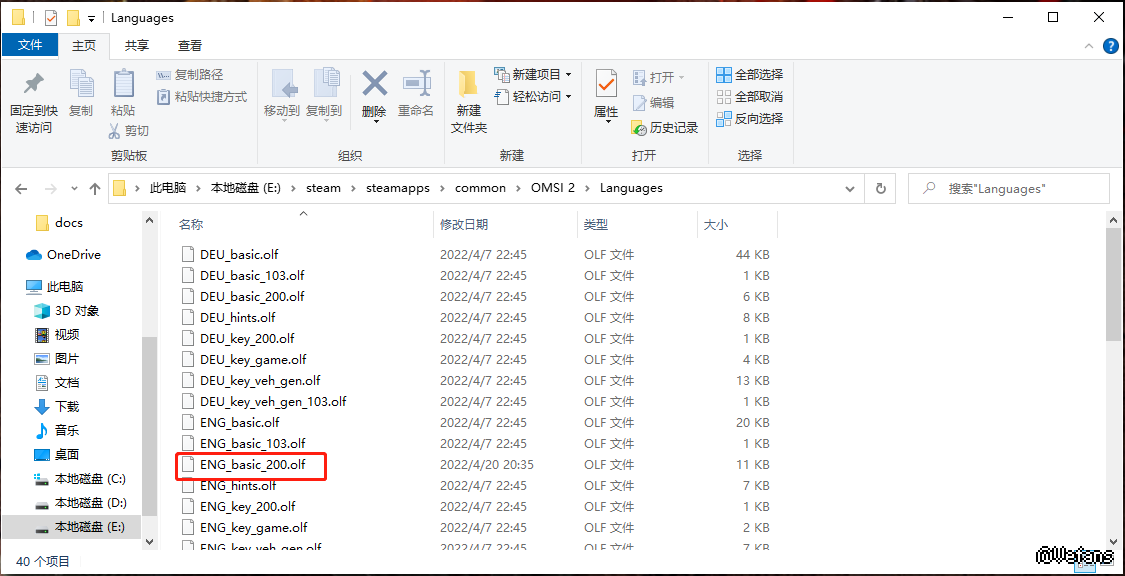The image size is (1125, 576).
Task: Select the ENG_hints.olf file
Action: tap(228, 486)
